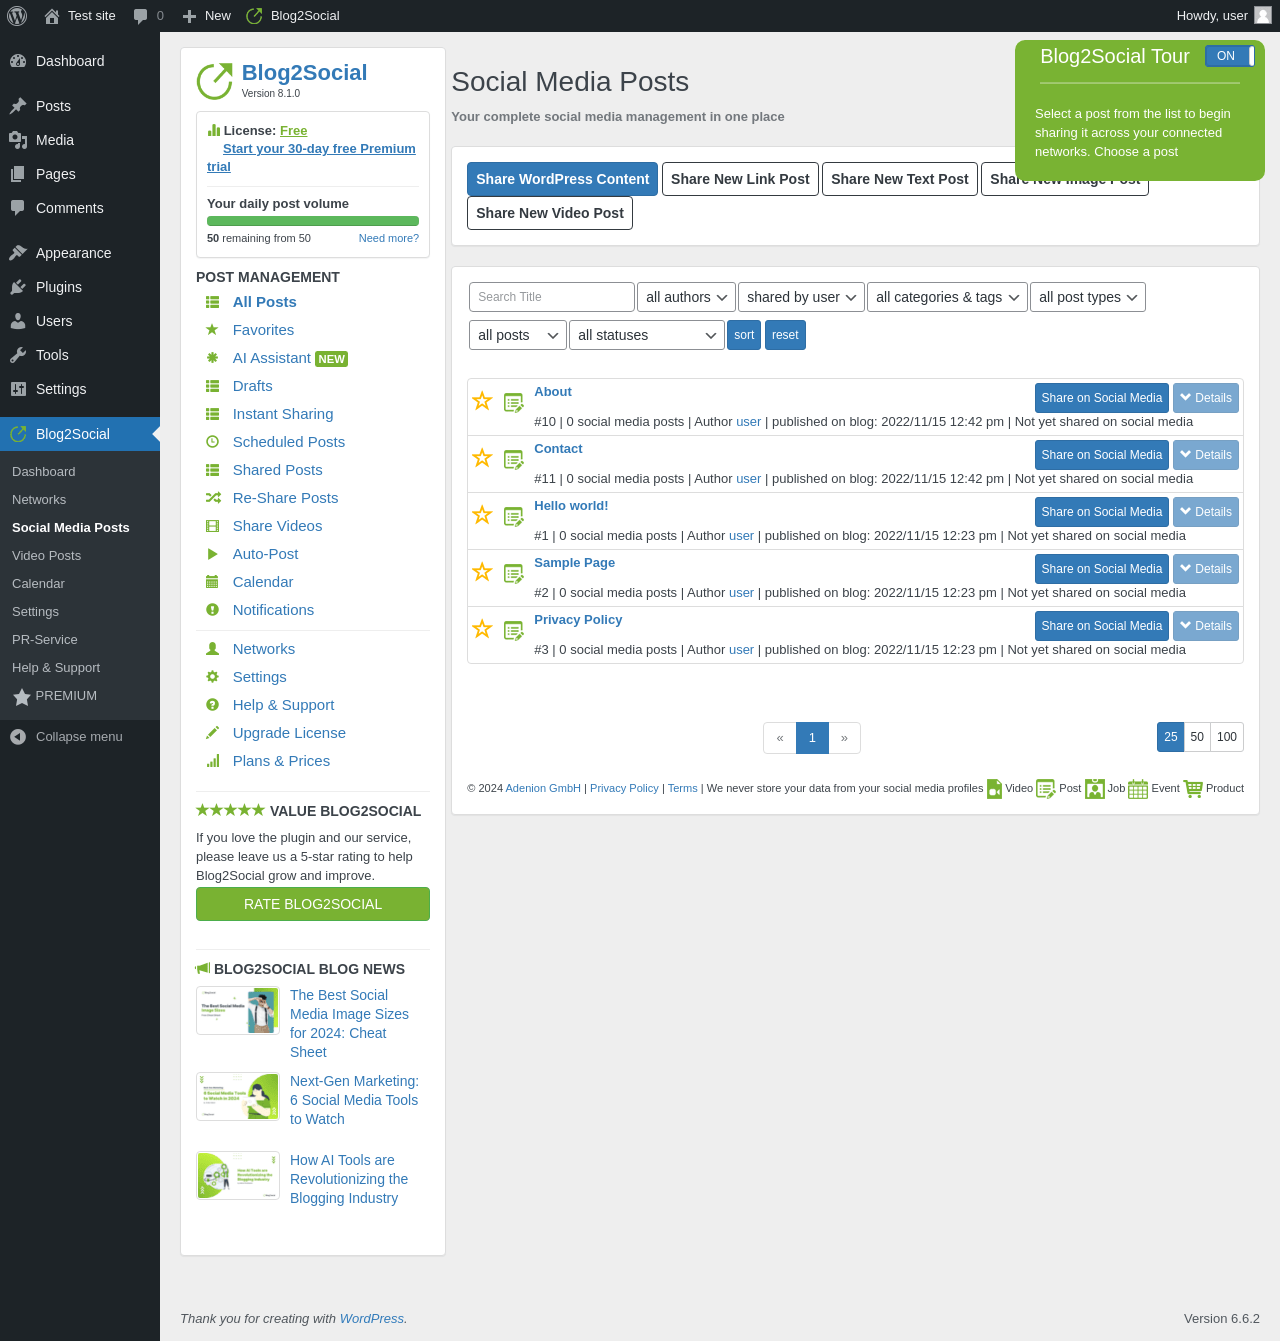Open the all posts filter dropdown
1280x1341 pixels.
tap(518, 335)
